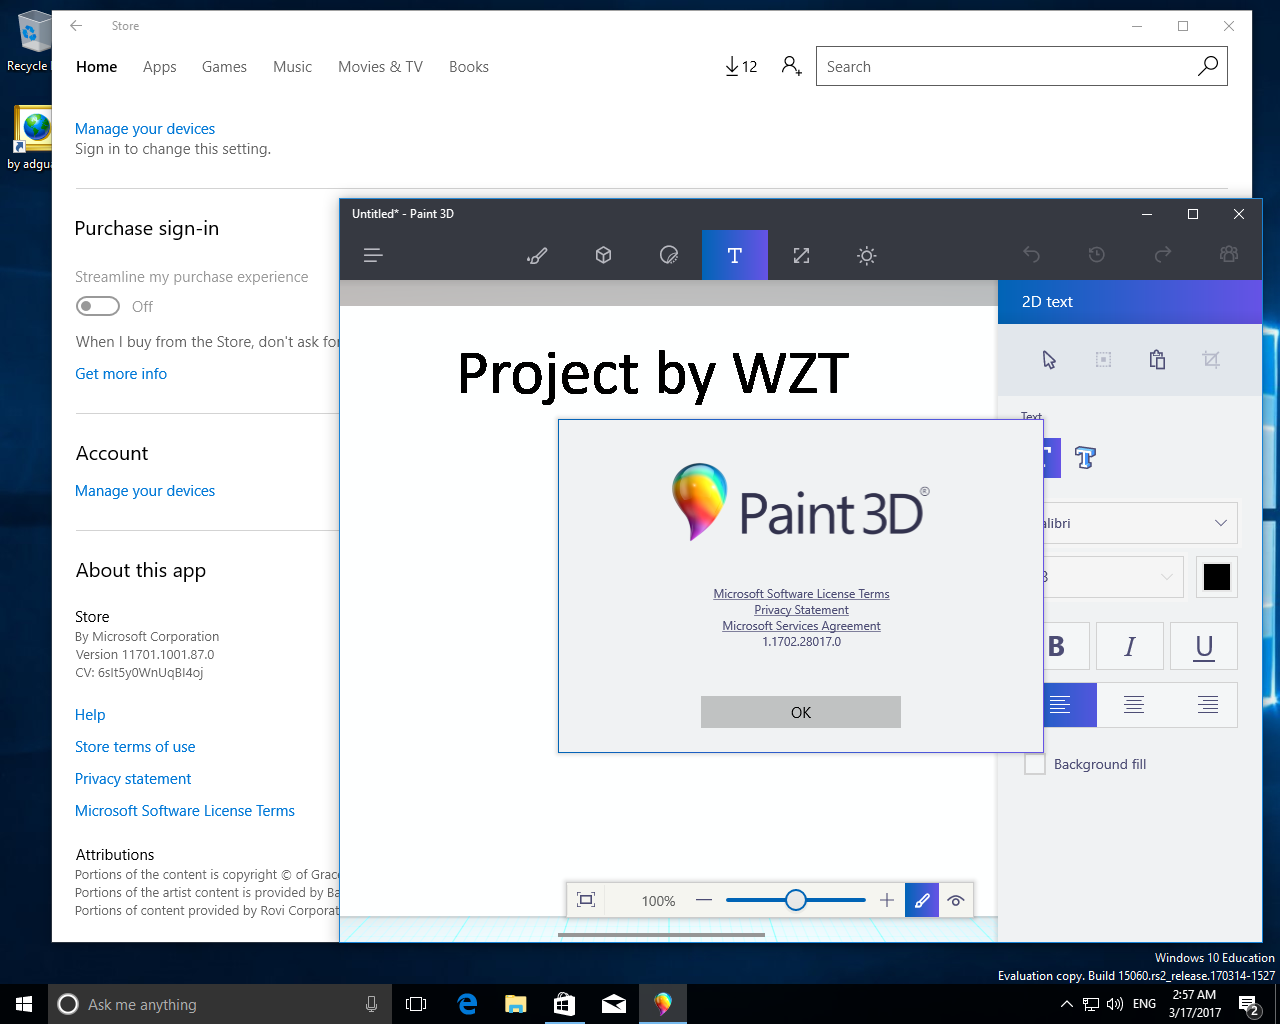Image resolution: width=1280 pixels, height=1024 pixels.
Task: Select right text alignment
Action: click(1207, 705)
